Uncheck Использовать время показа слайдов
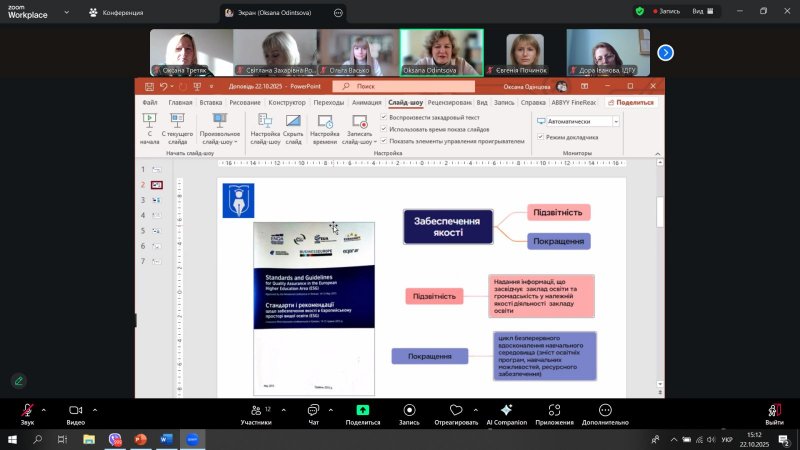This screenshot has width=800, height=450. (x=384, y=129)
